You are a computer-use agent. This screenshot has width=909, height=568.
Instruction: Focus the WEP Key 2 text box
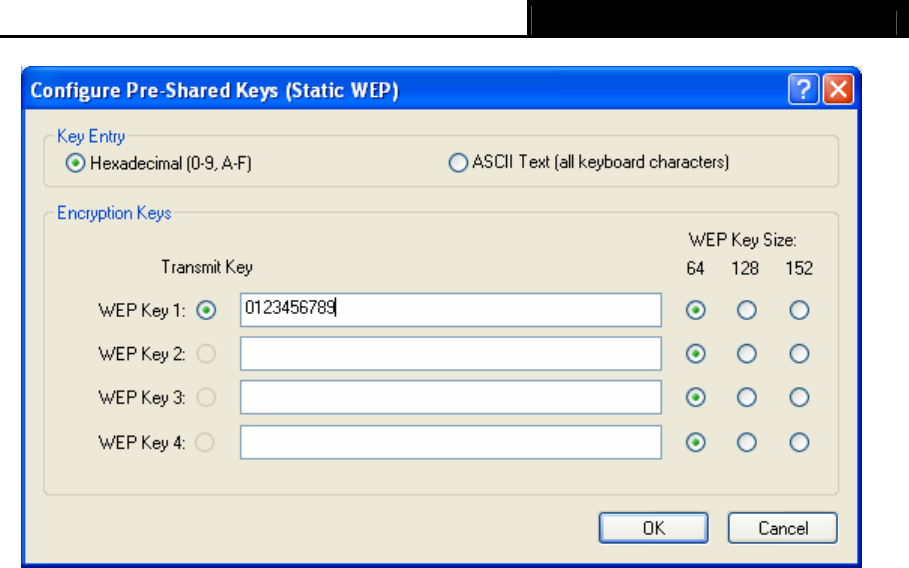tap(450, 354)
